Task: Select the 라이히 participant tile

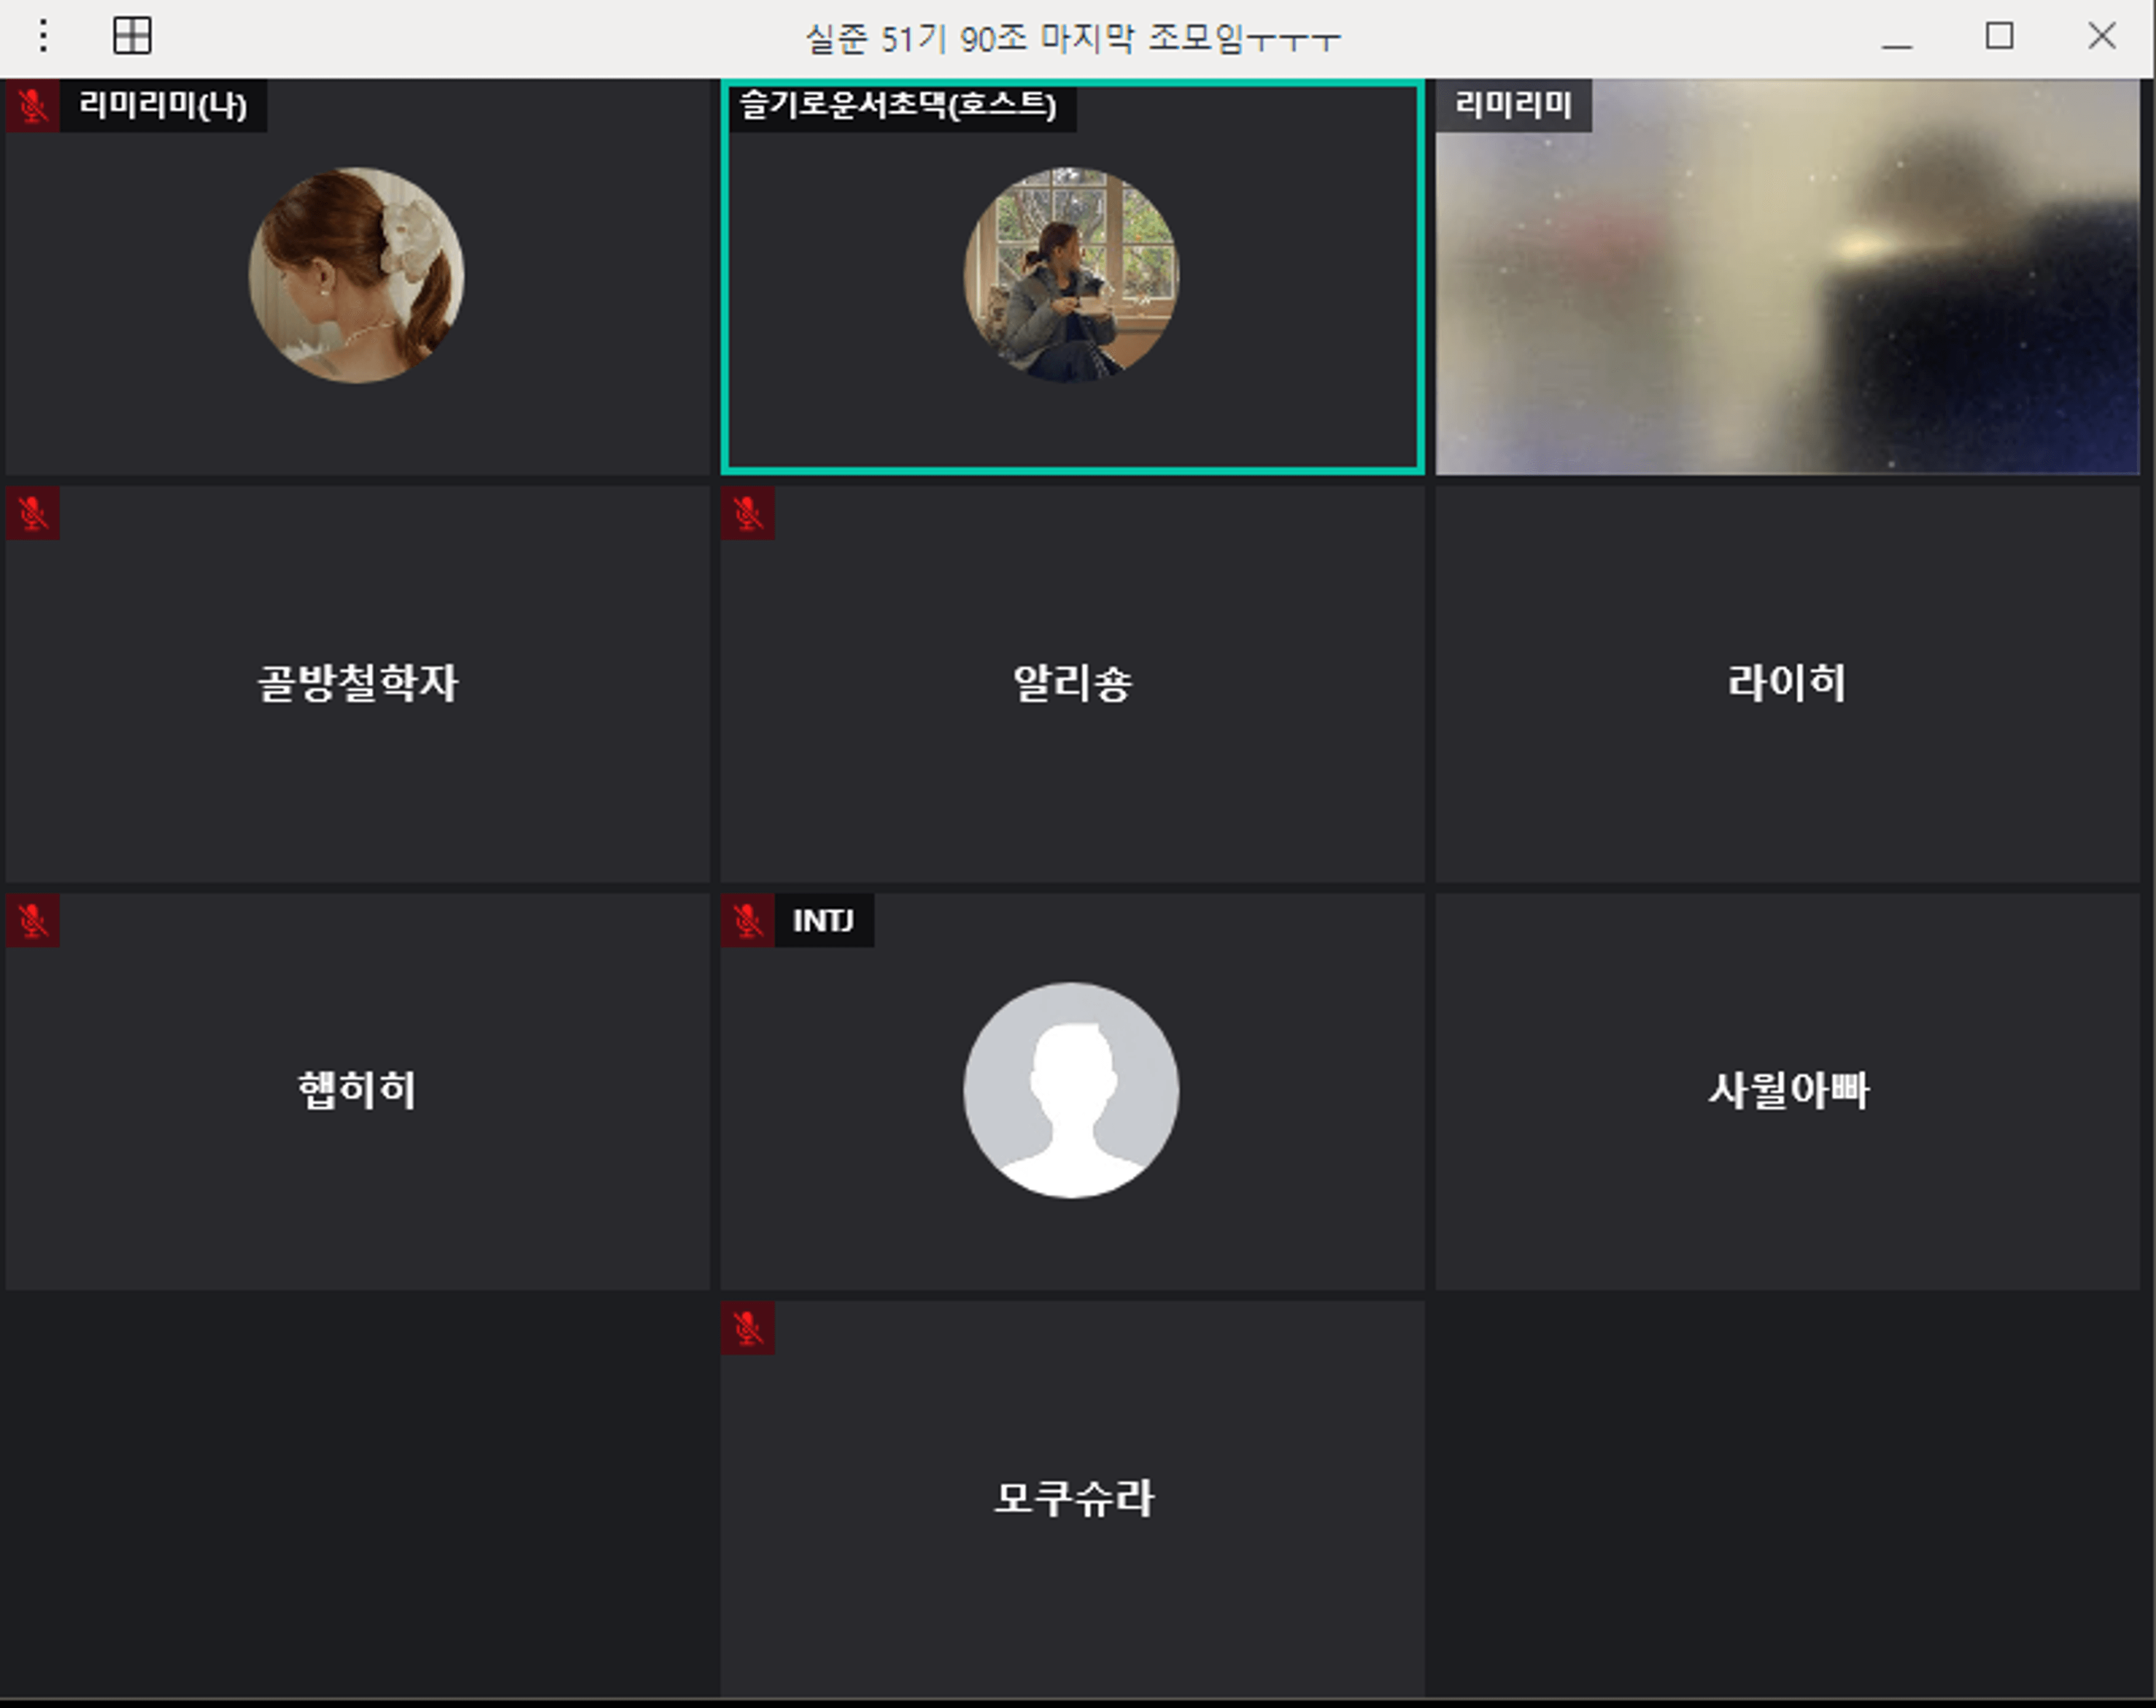Action: 1787,683
